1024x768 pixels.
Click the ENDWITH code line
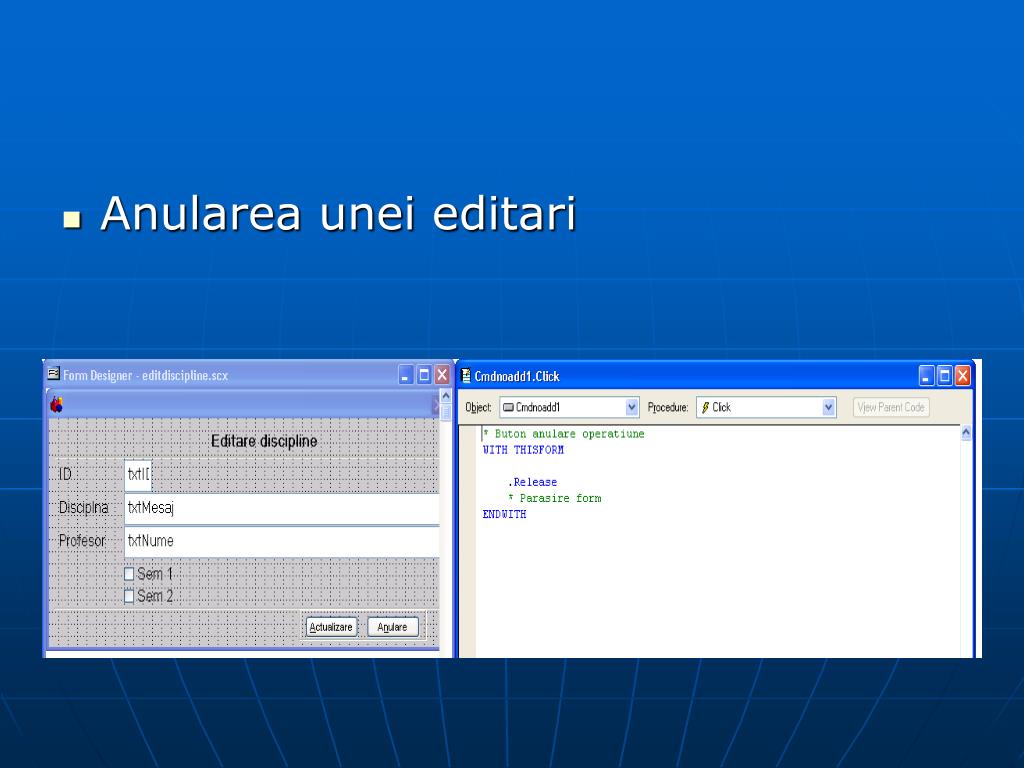click(504, 515)
